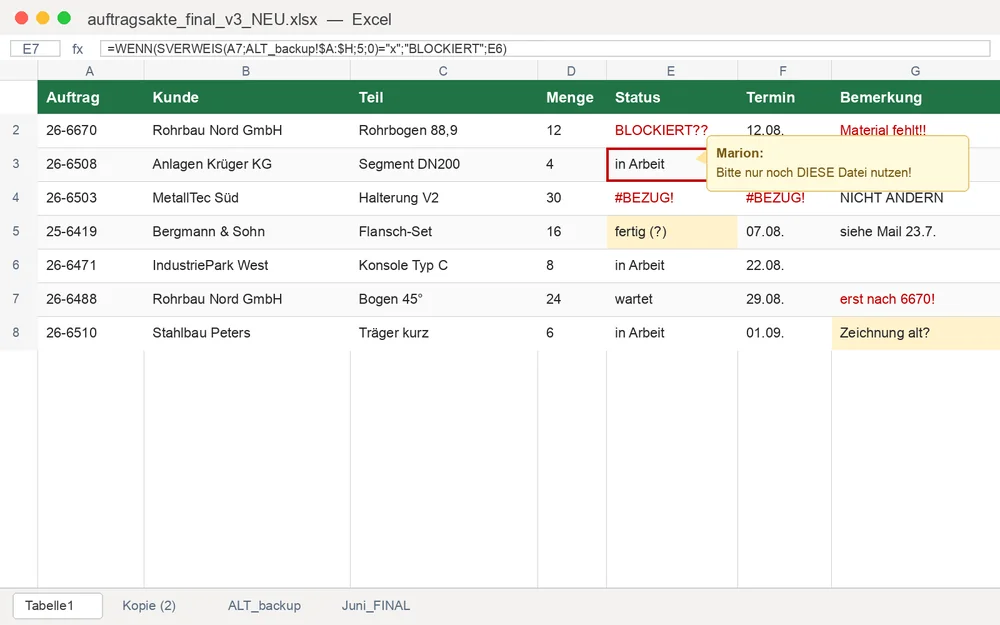Select column B header
The height and width of the screenshot is (625, 1000).
[247, 71]
